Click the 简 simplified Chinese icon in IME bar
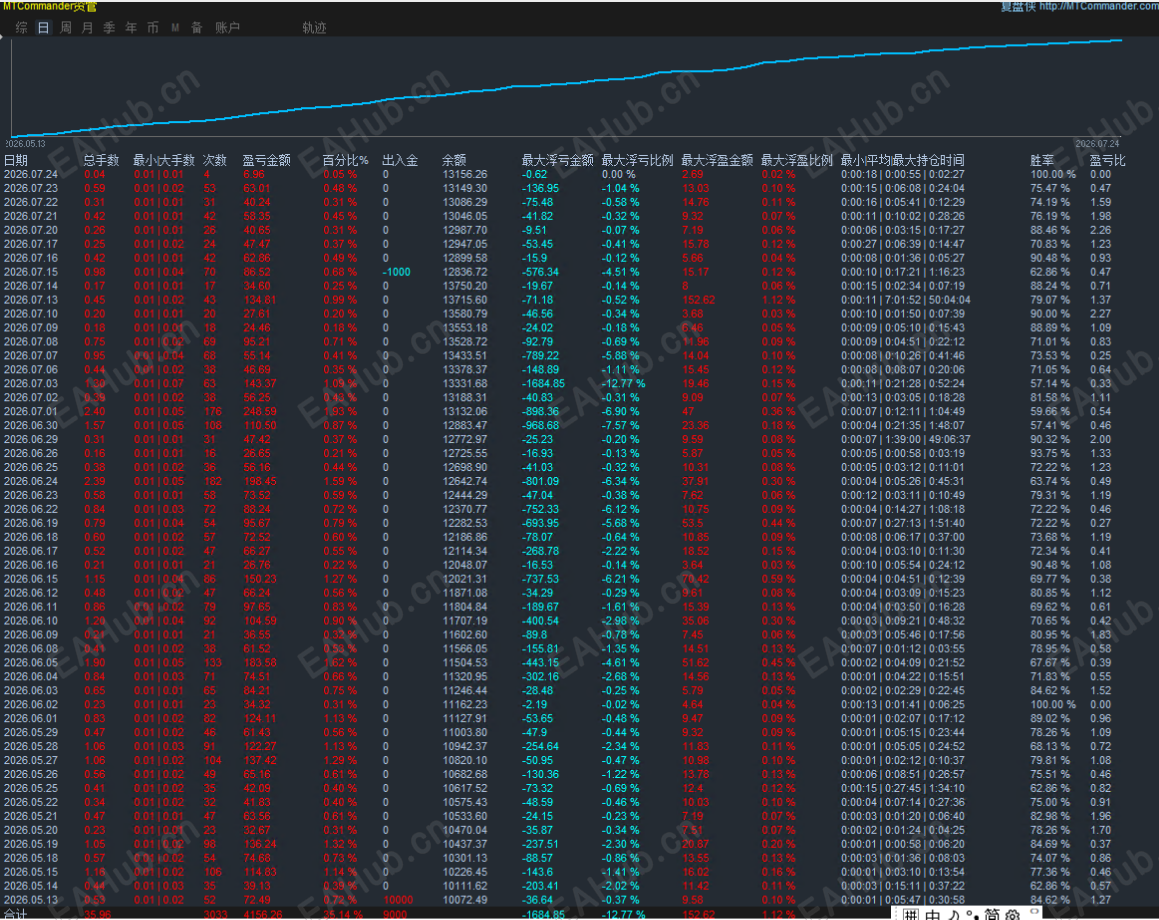 tap(991, 915)
